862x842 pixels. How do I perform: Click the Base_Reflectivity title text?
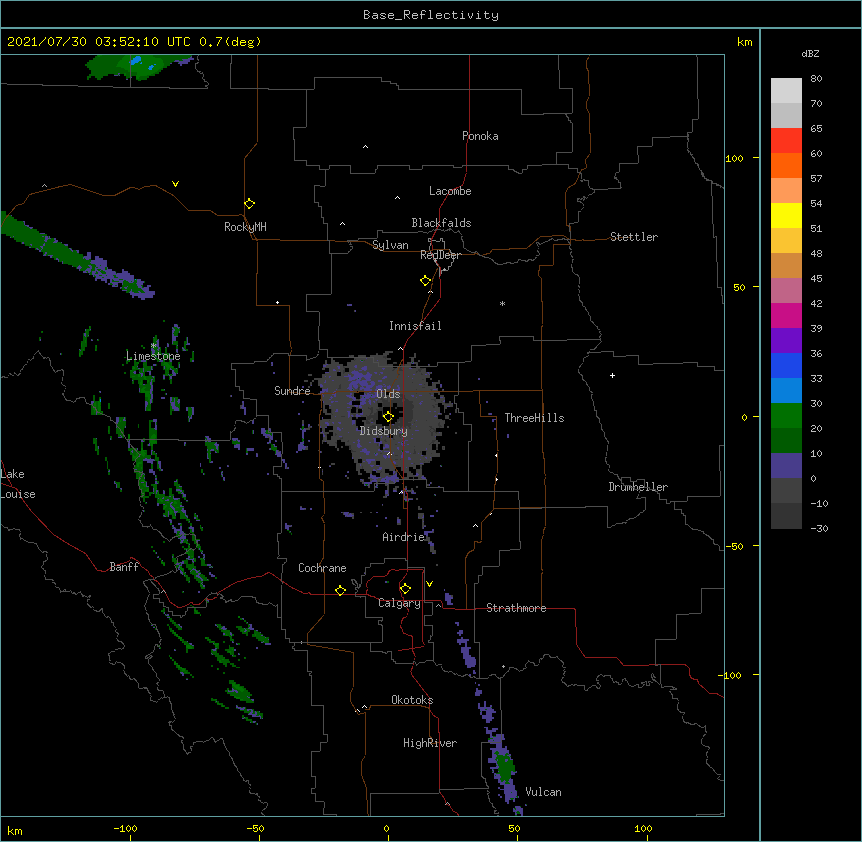click(x=431, y=15)
